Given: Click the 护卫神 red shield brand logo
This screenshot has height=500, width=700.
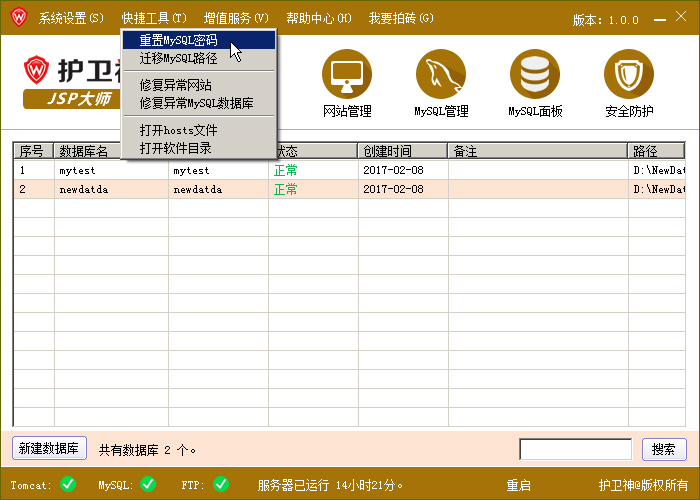Looking at the screenshot, I should pyautogui.click(x=37, y=70).
